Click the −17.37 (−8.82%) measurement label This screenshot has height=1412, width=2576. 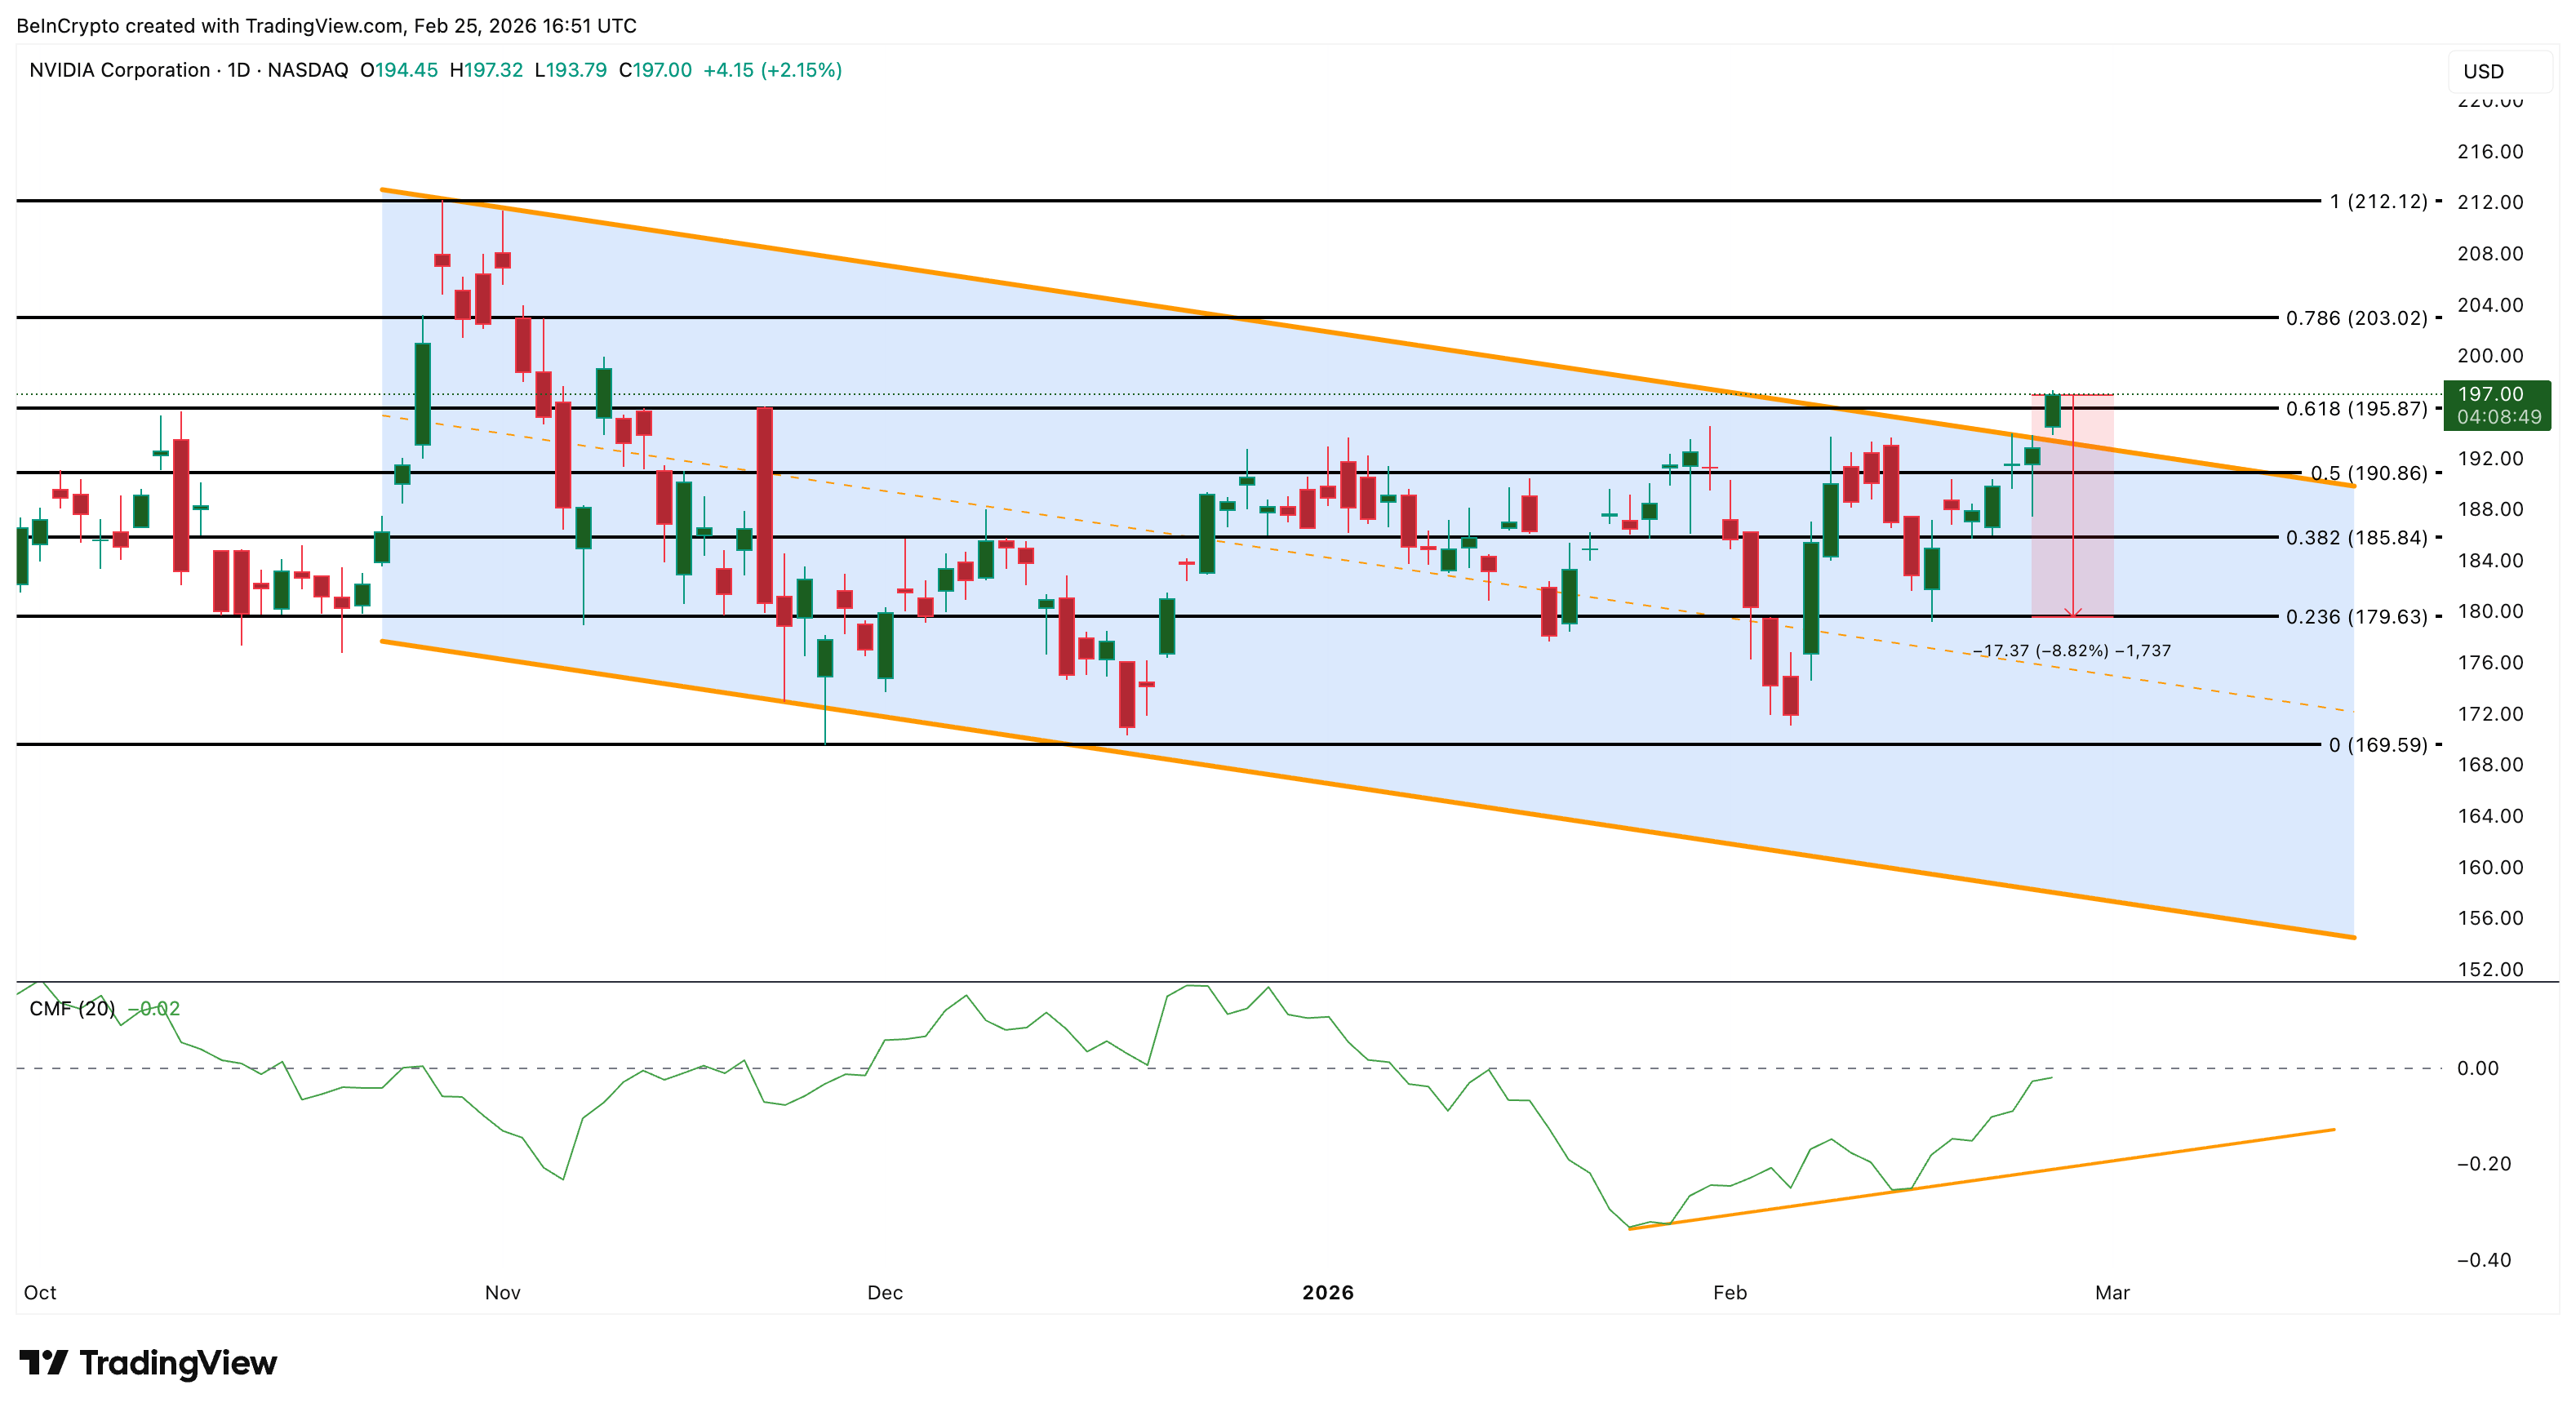point(2071,650)
